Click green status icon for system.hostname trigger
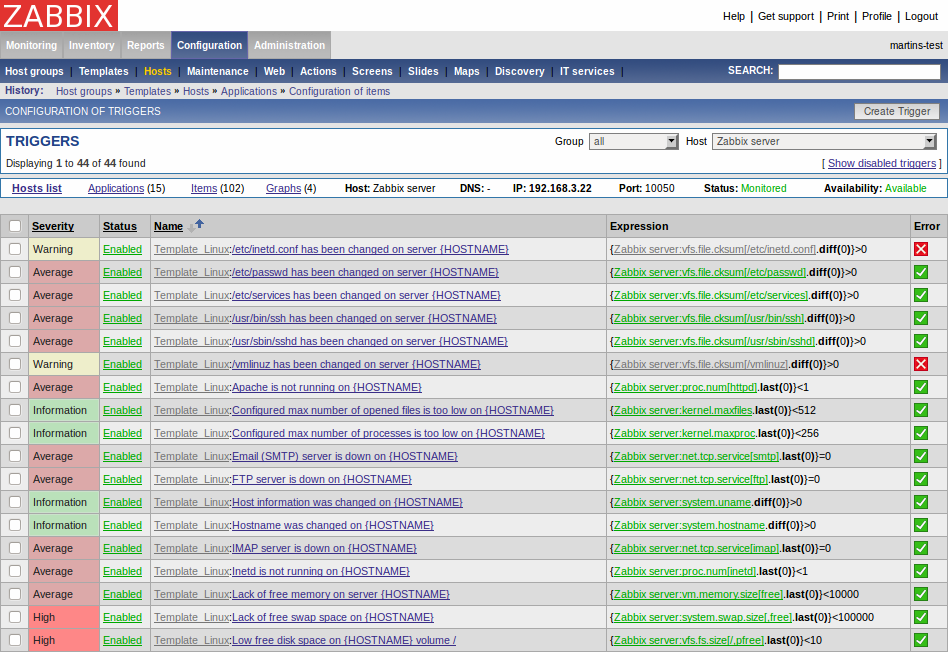948x652 pixels. [921, 525]
